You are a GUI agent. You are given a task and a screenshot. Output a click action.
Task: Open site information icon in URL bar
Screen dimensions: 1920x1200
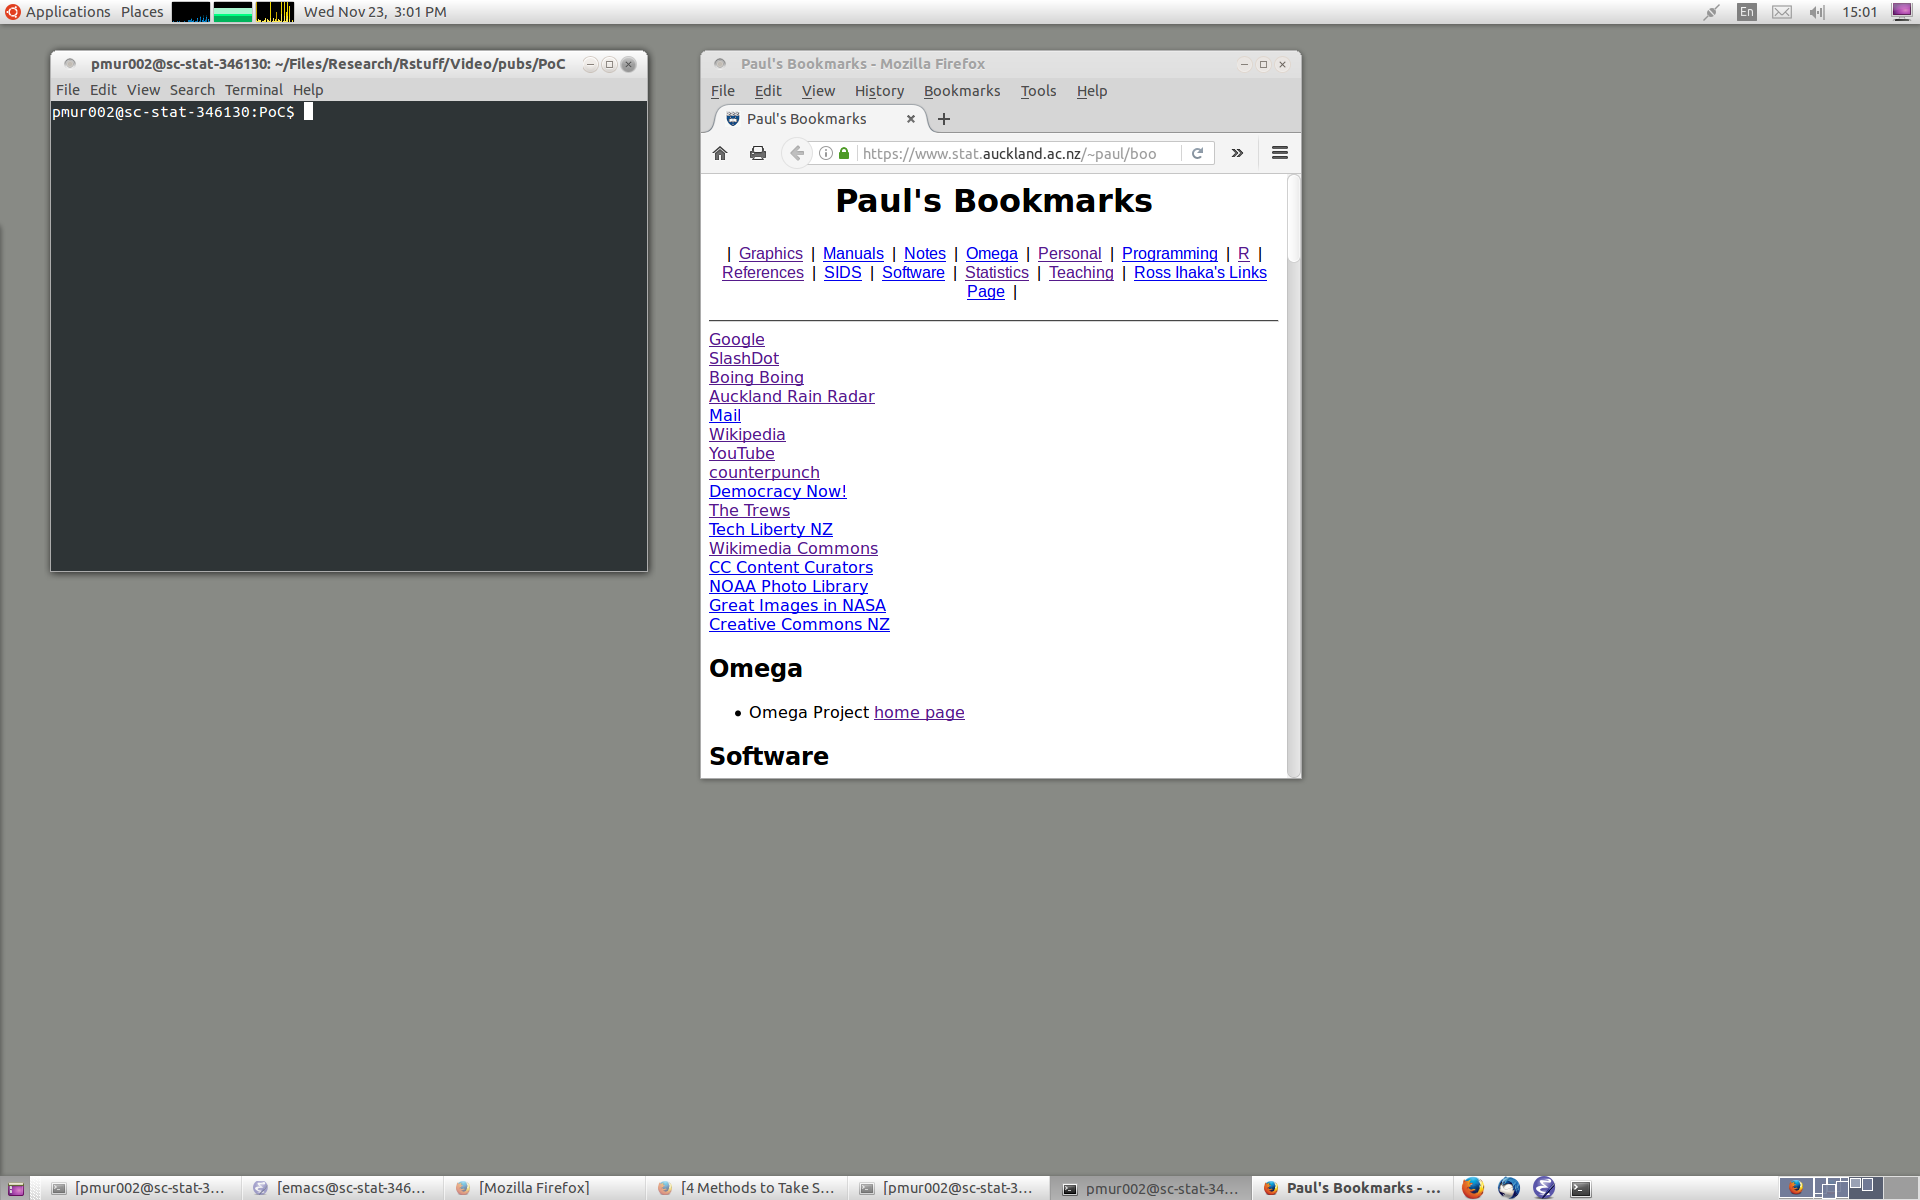(x=826, y=153)
